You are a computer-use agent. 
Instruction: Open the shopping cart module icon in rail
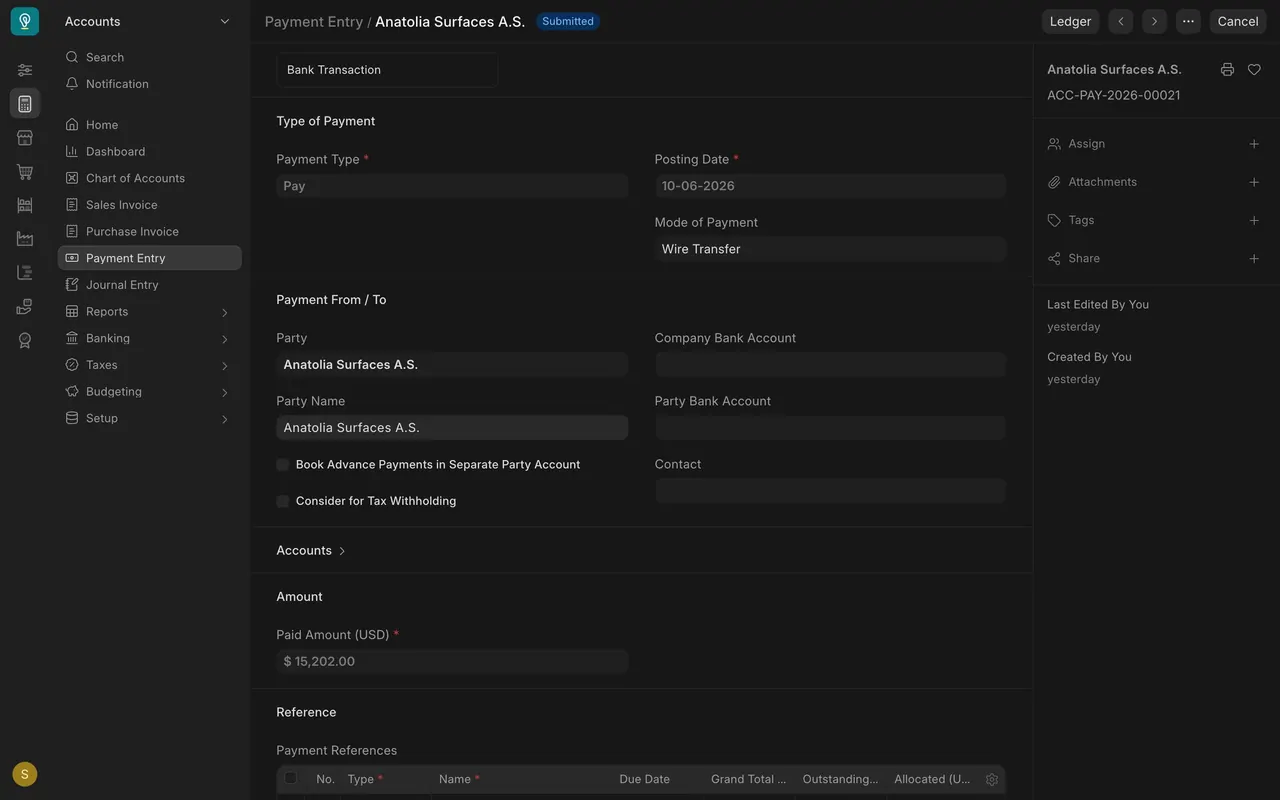[x=25, y=172]
